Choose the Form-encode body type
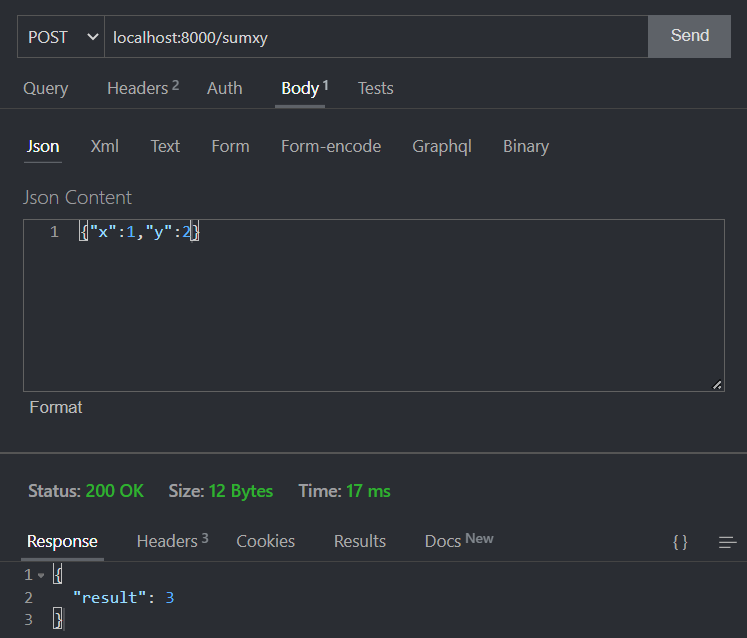The height and width of the screenshot is (638, 747). (x=331, y=146)
